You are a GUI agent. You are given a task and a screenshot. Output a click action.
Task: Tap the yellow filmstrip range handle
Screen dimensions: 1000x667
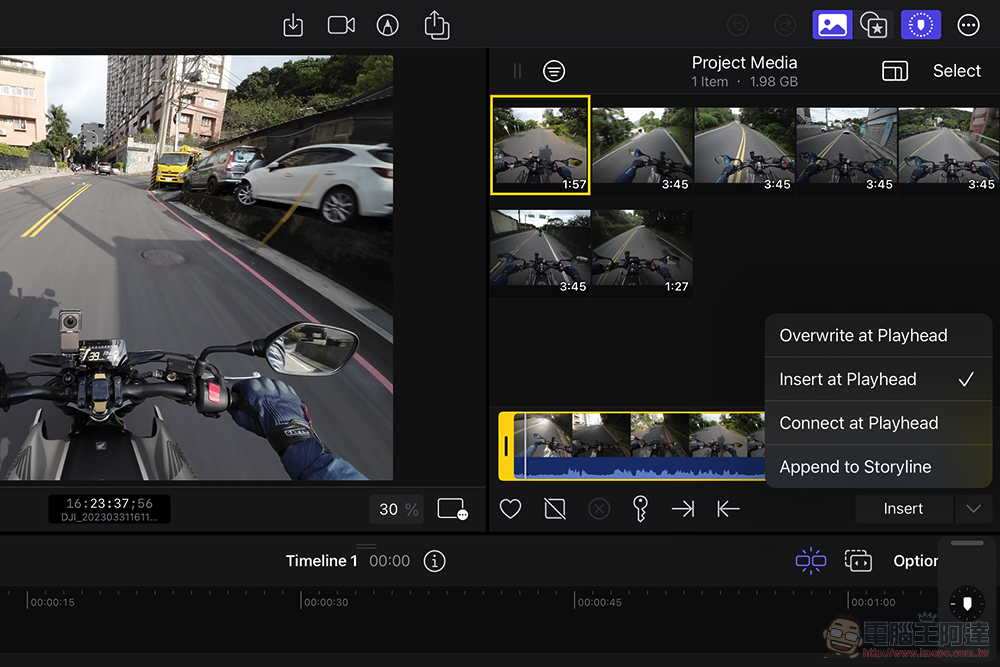click(x=506, y=446)
